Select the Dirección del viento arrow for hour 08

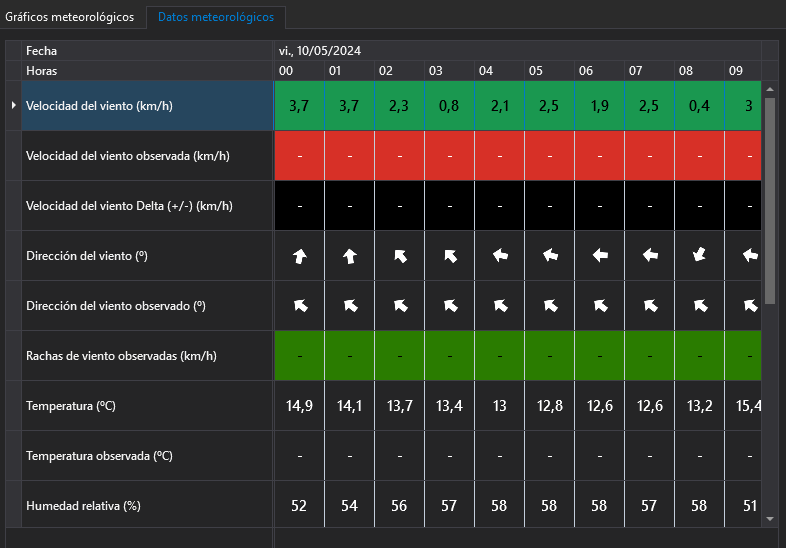[x=700, y=256]
